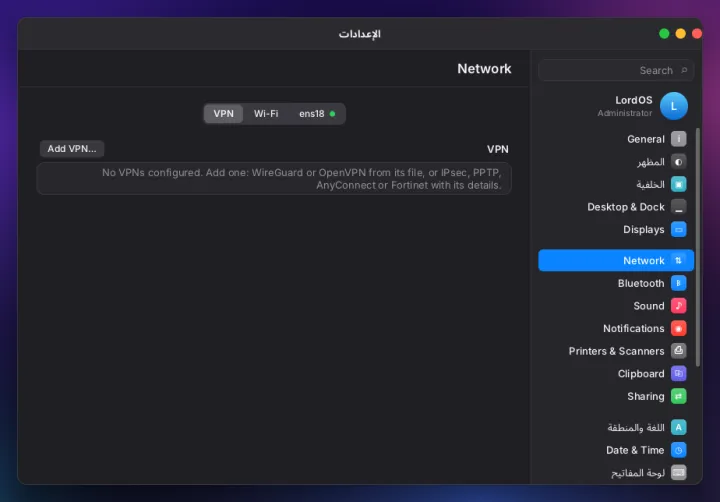
Task: Select Bluetooth label in the sidebar
Action: [641, 283]
